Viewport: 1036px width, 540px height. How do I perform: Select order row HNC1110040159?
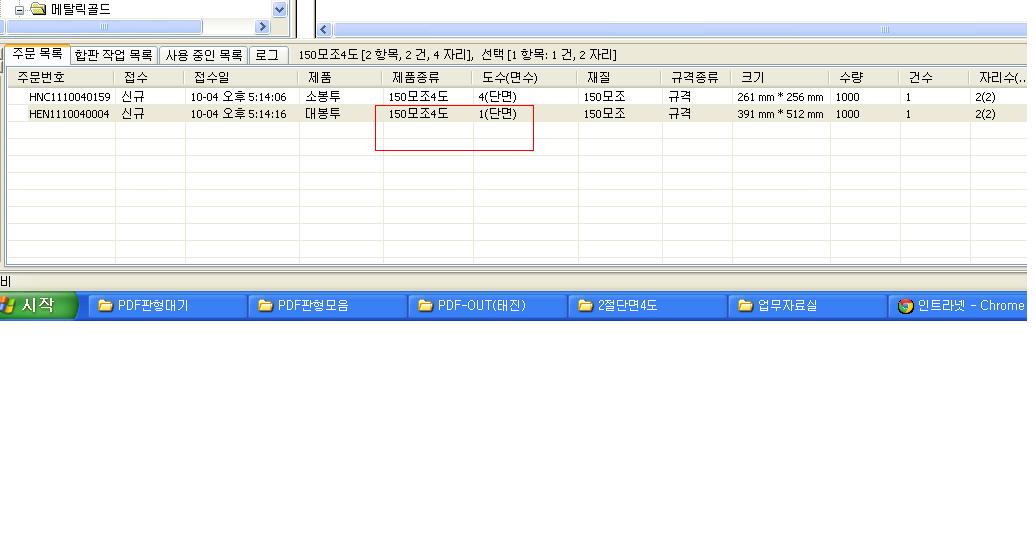point(69,97)
